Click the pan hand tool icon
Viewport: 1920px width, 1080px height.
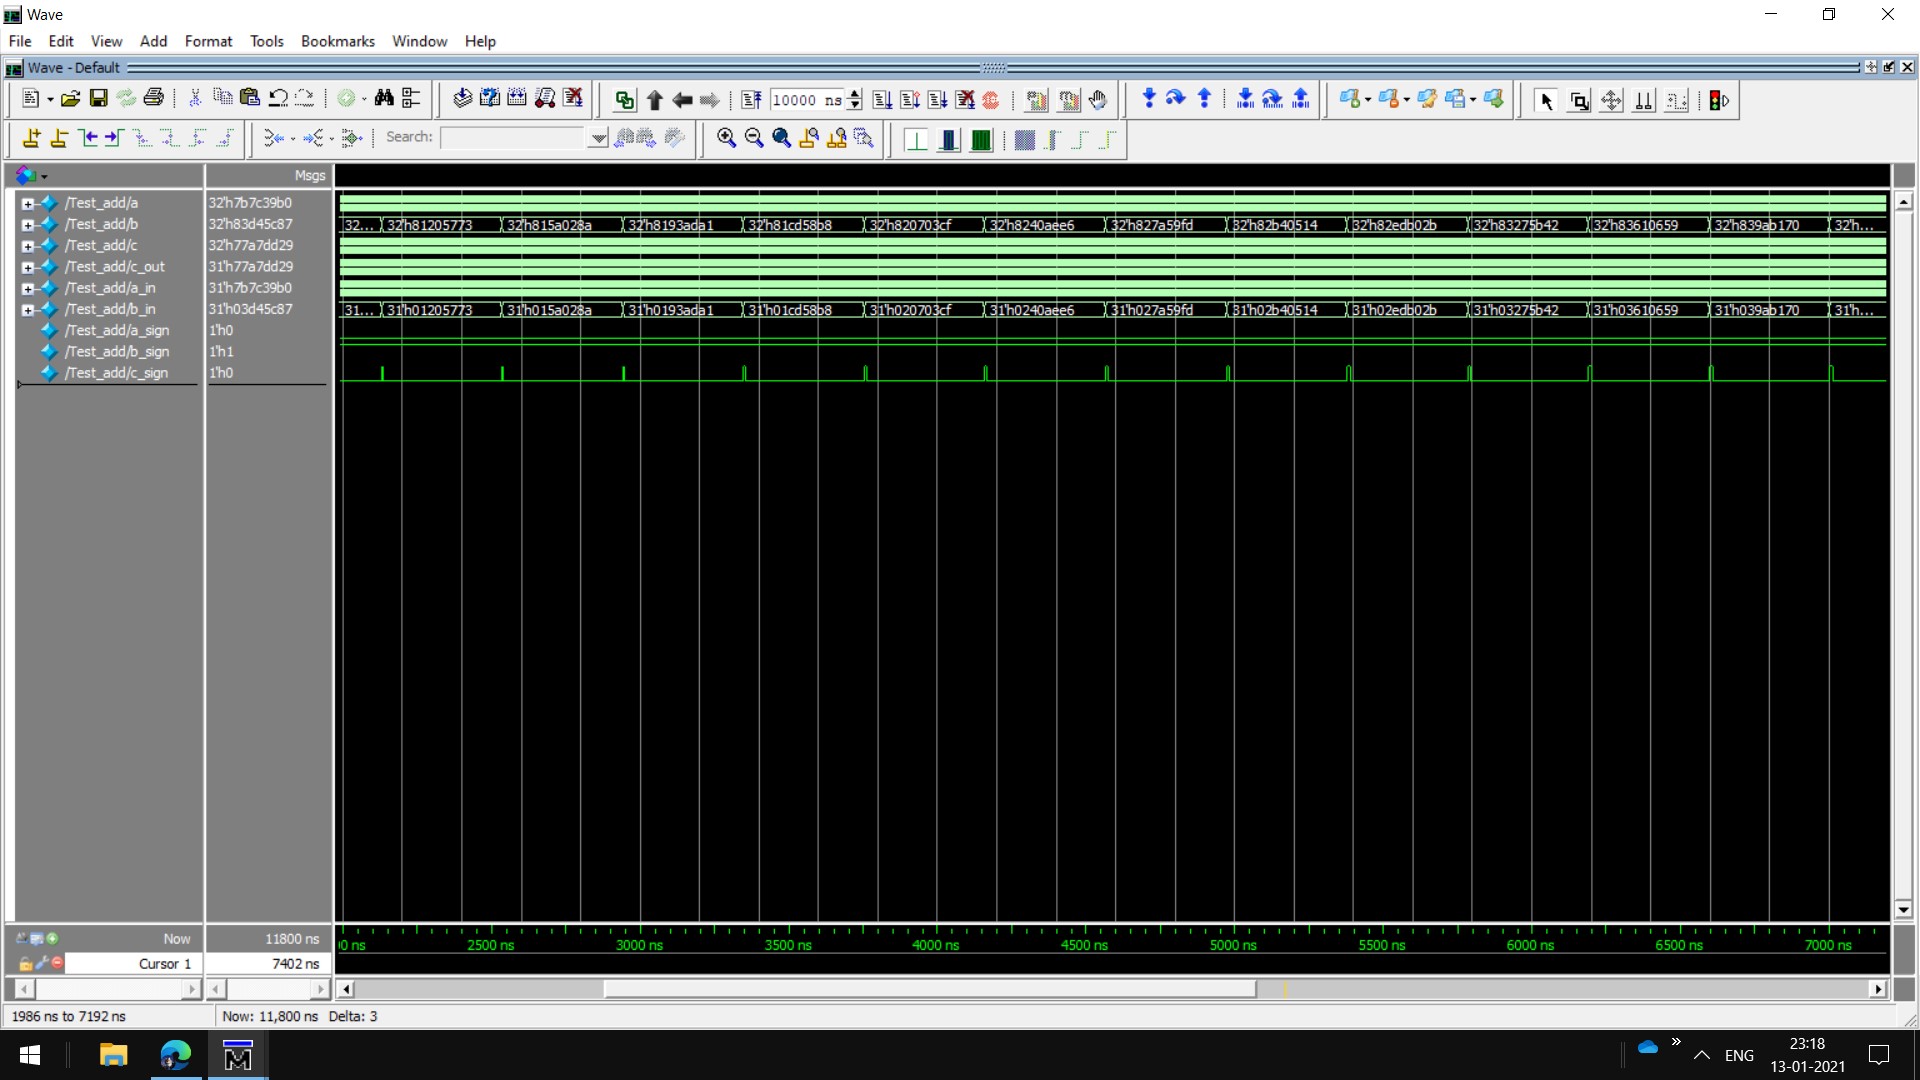coord(1098,100)
